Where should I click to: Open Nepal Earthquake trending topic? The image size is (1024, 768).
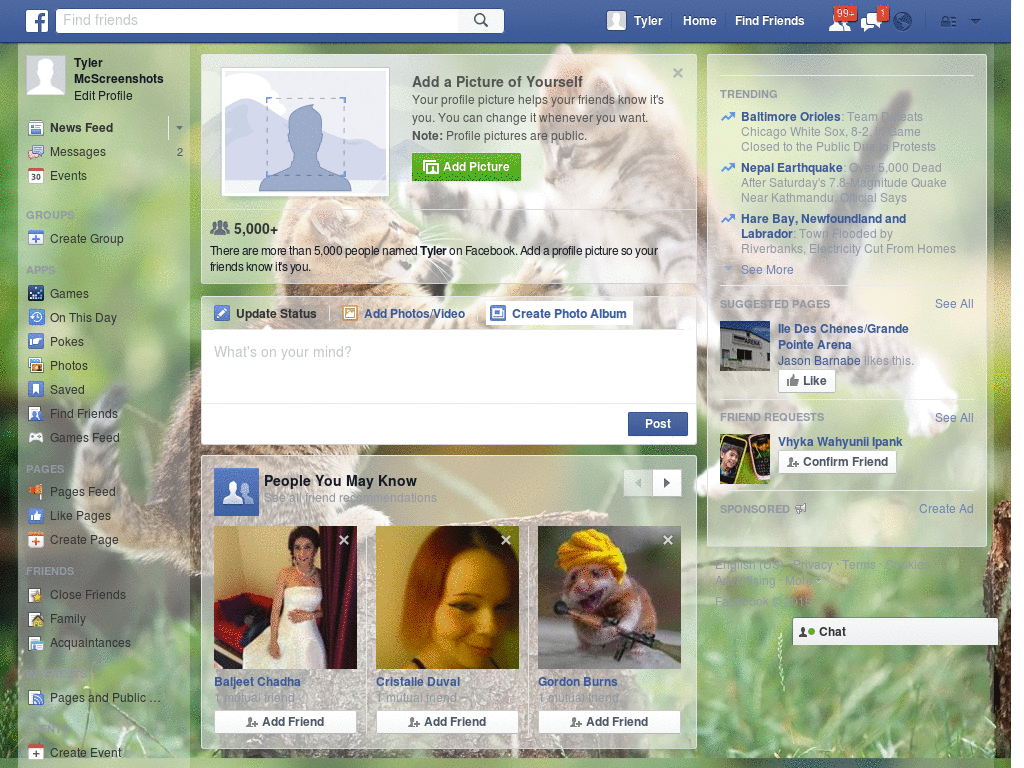(792, 168)
